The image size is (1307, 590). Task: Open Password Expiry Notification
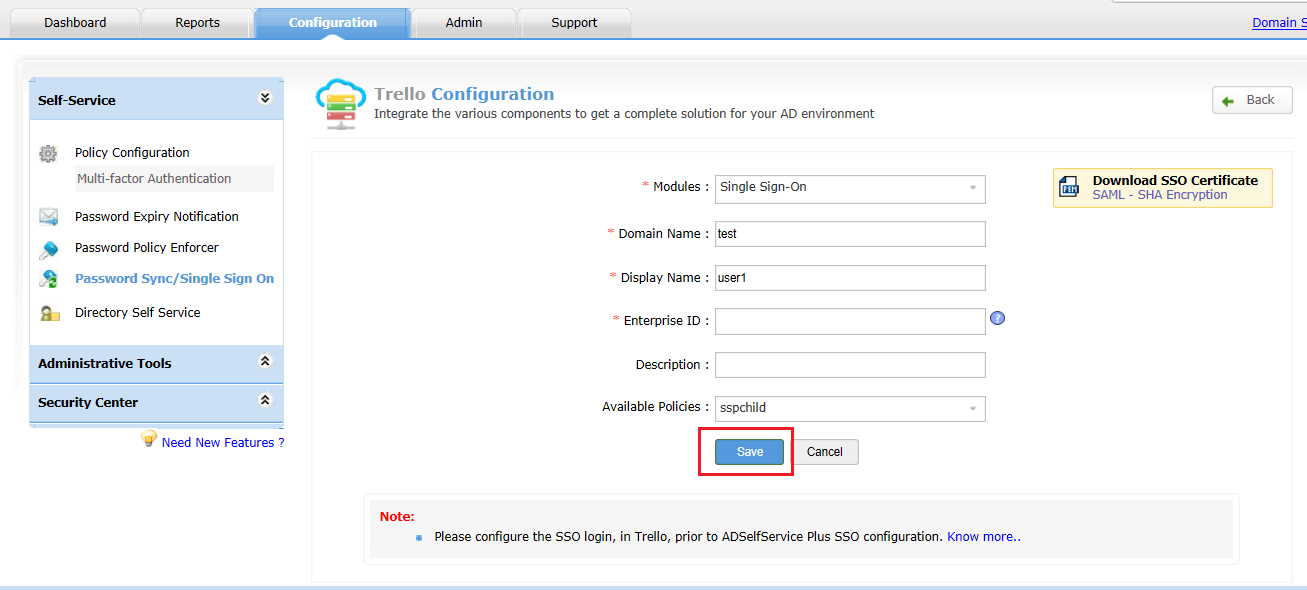157,217
